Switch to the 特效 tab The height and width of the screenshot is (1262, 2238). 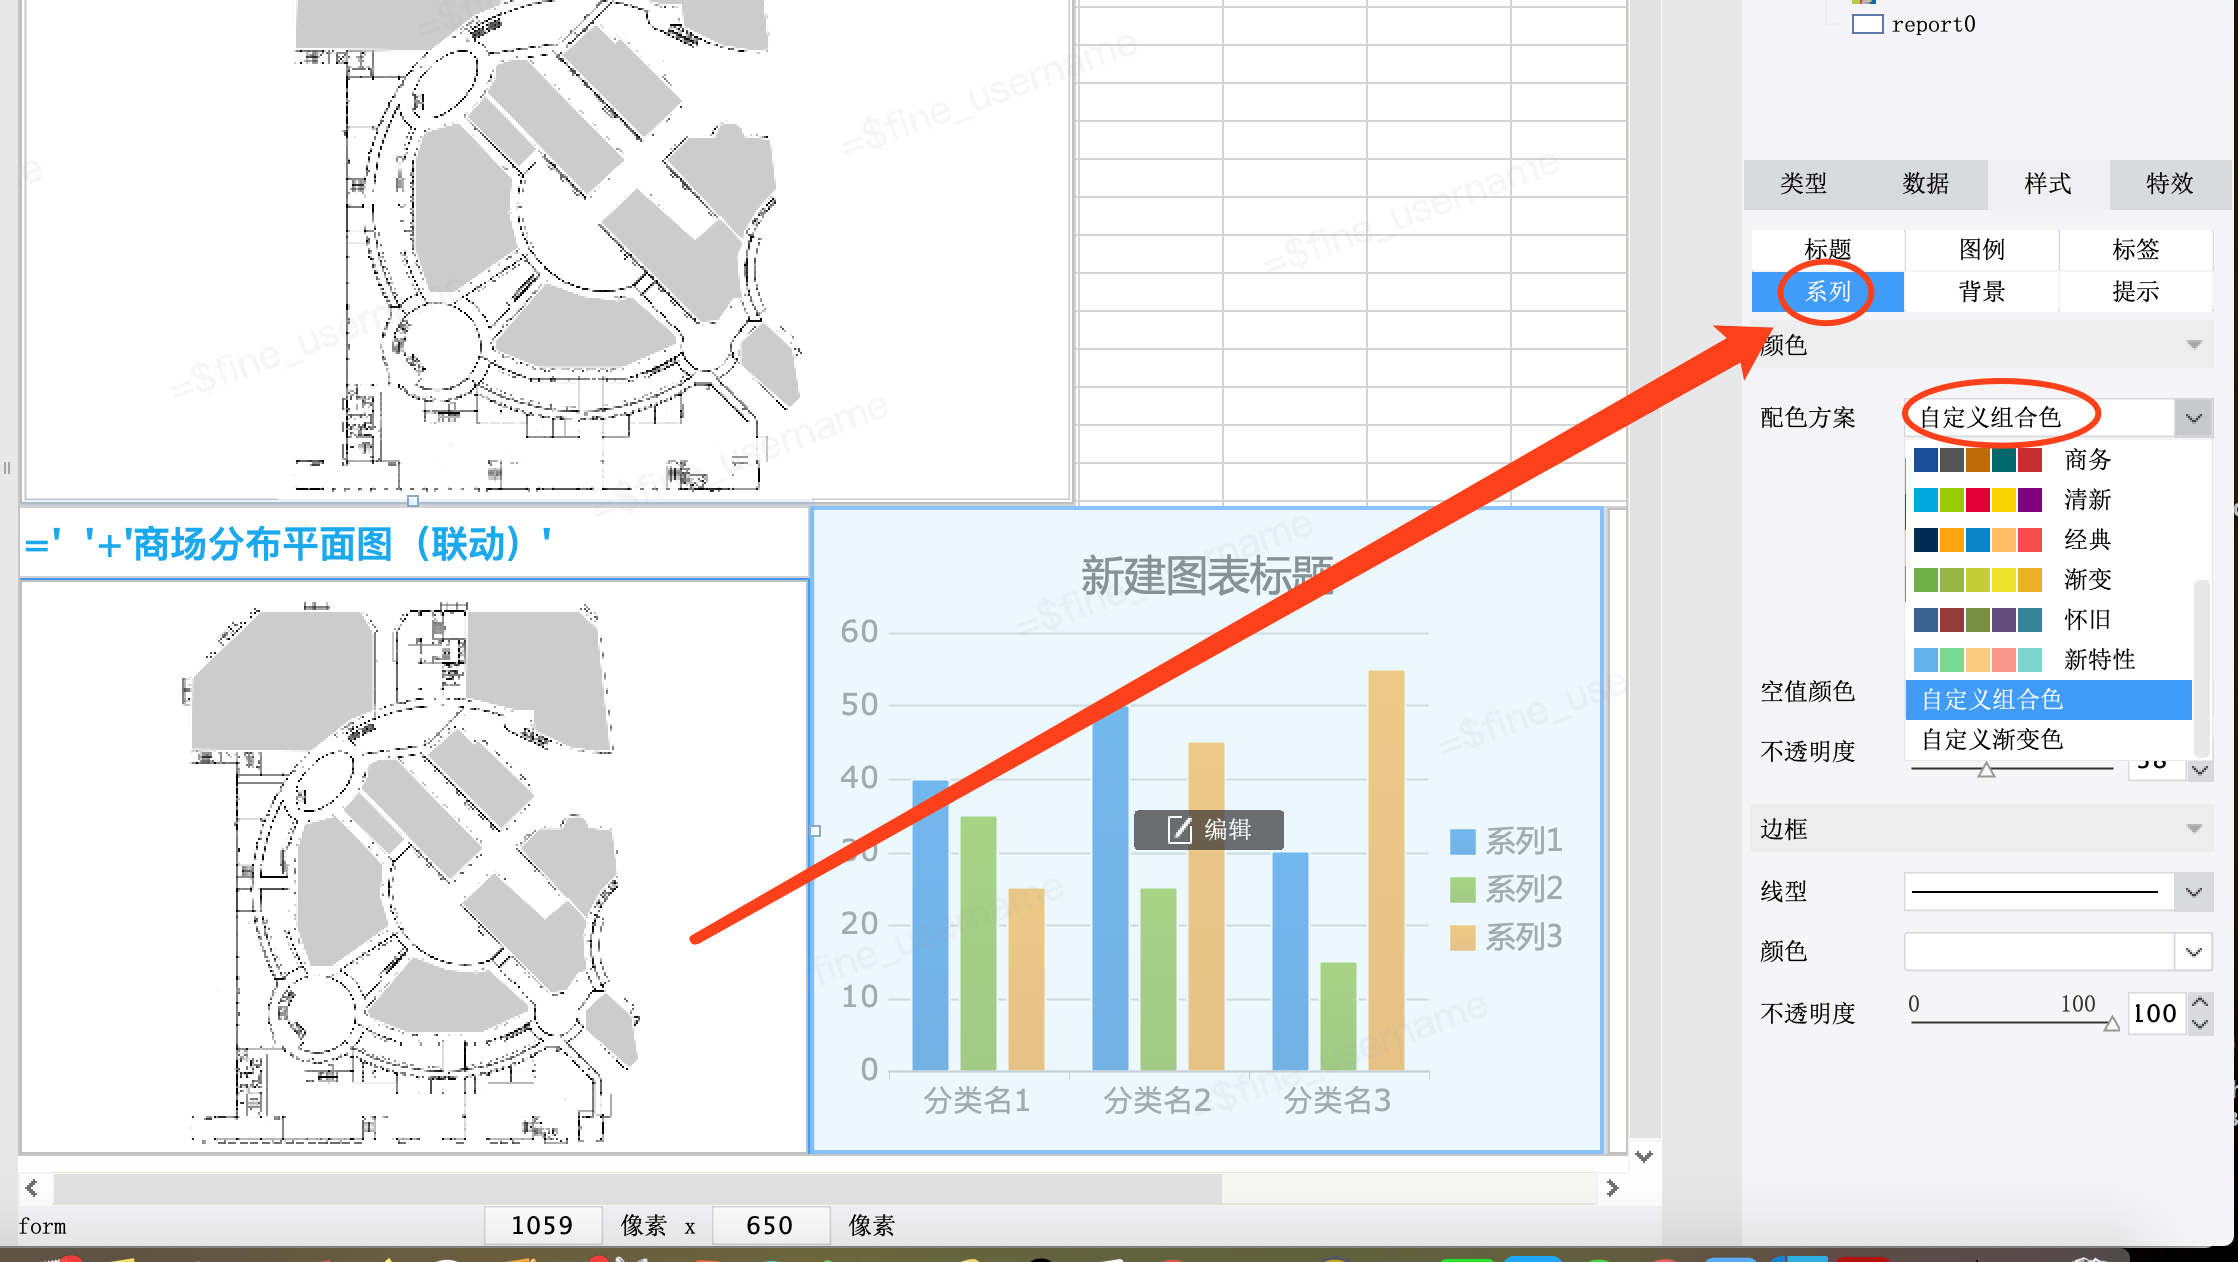pos(2169,184)
